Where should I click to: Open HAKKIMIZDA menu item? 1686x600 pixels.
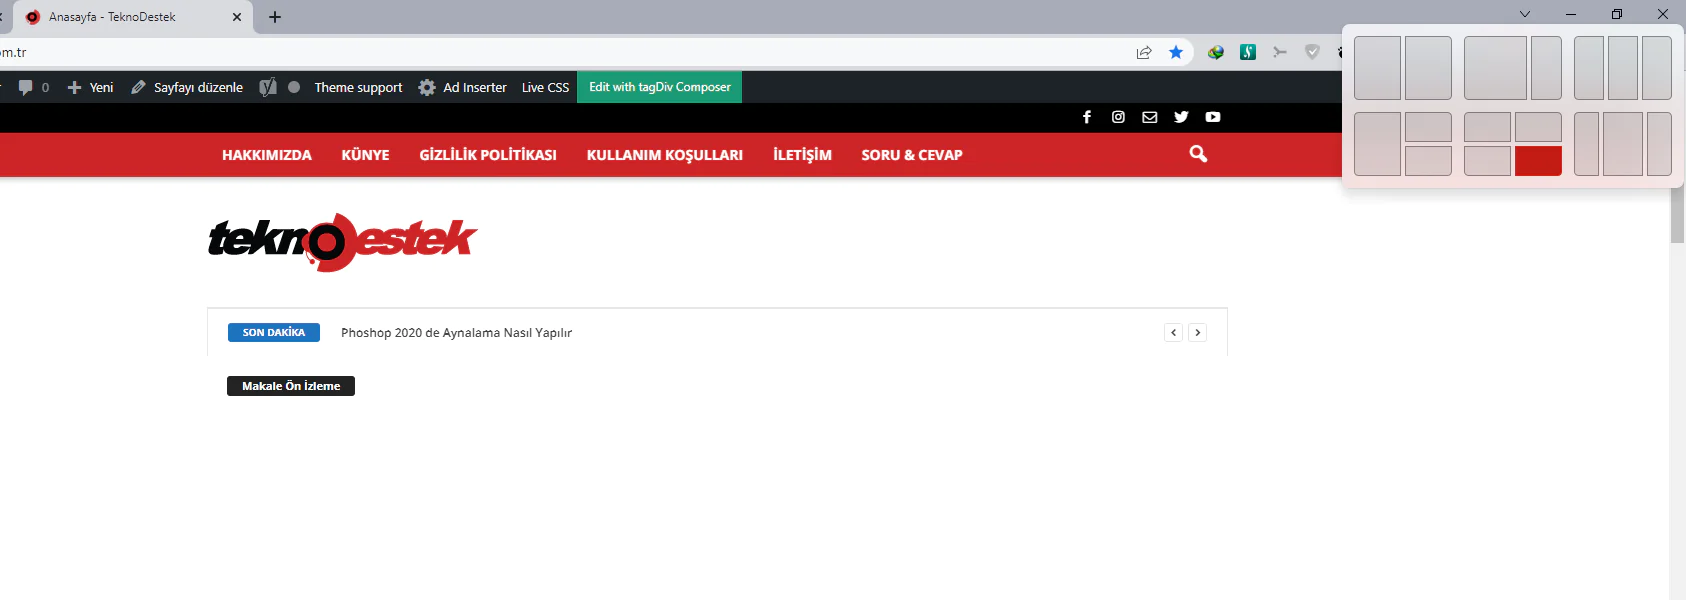click(x=267, y=155)
